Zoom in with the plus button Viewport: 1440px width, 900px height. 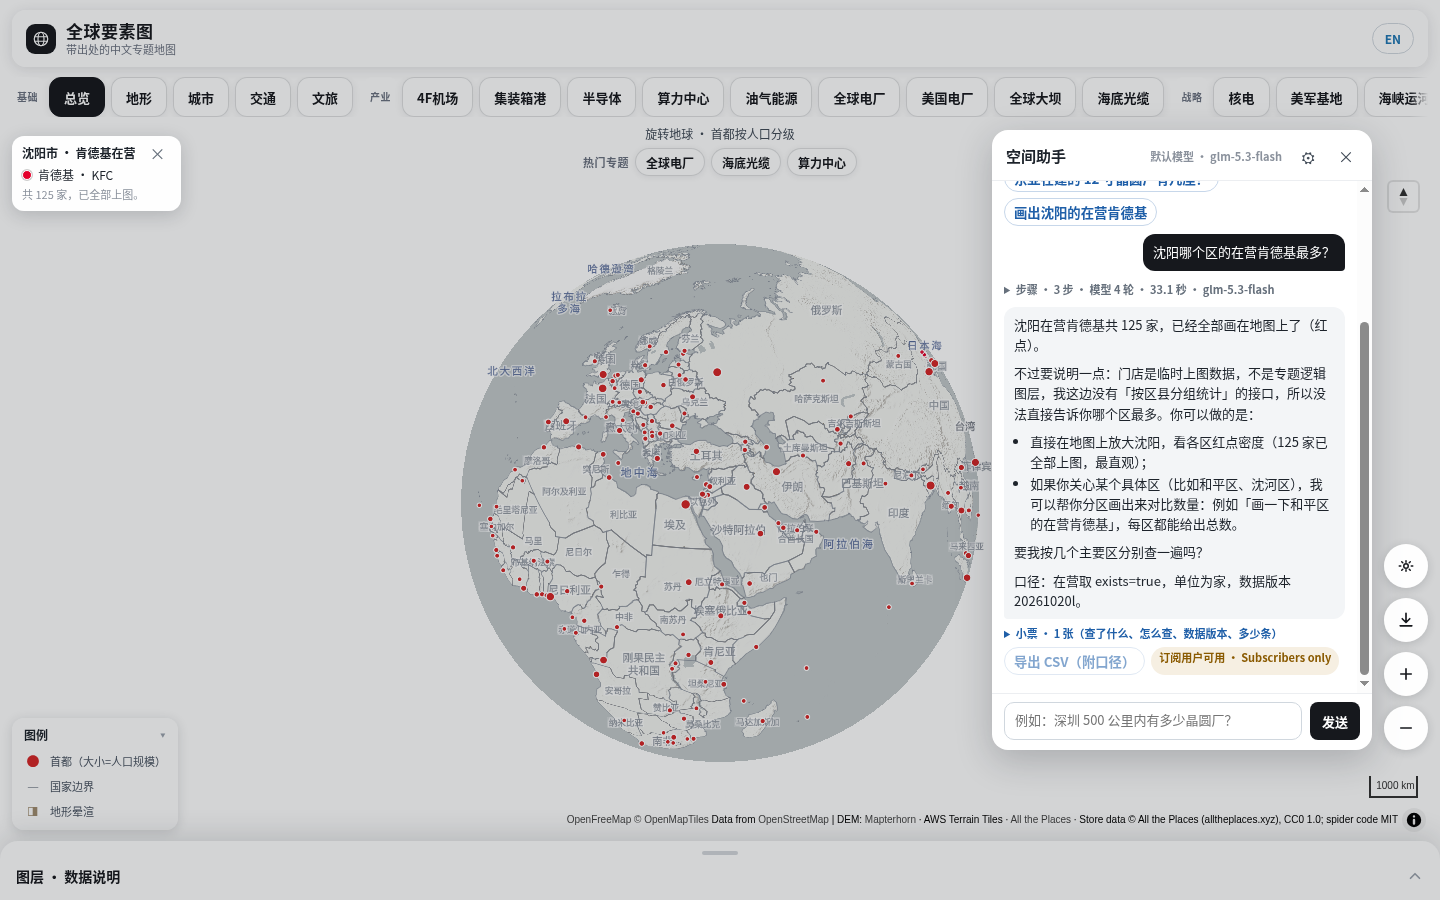click(x=1405, y=674)
